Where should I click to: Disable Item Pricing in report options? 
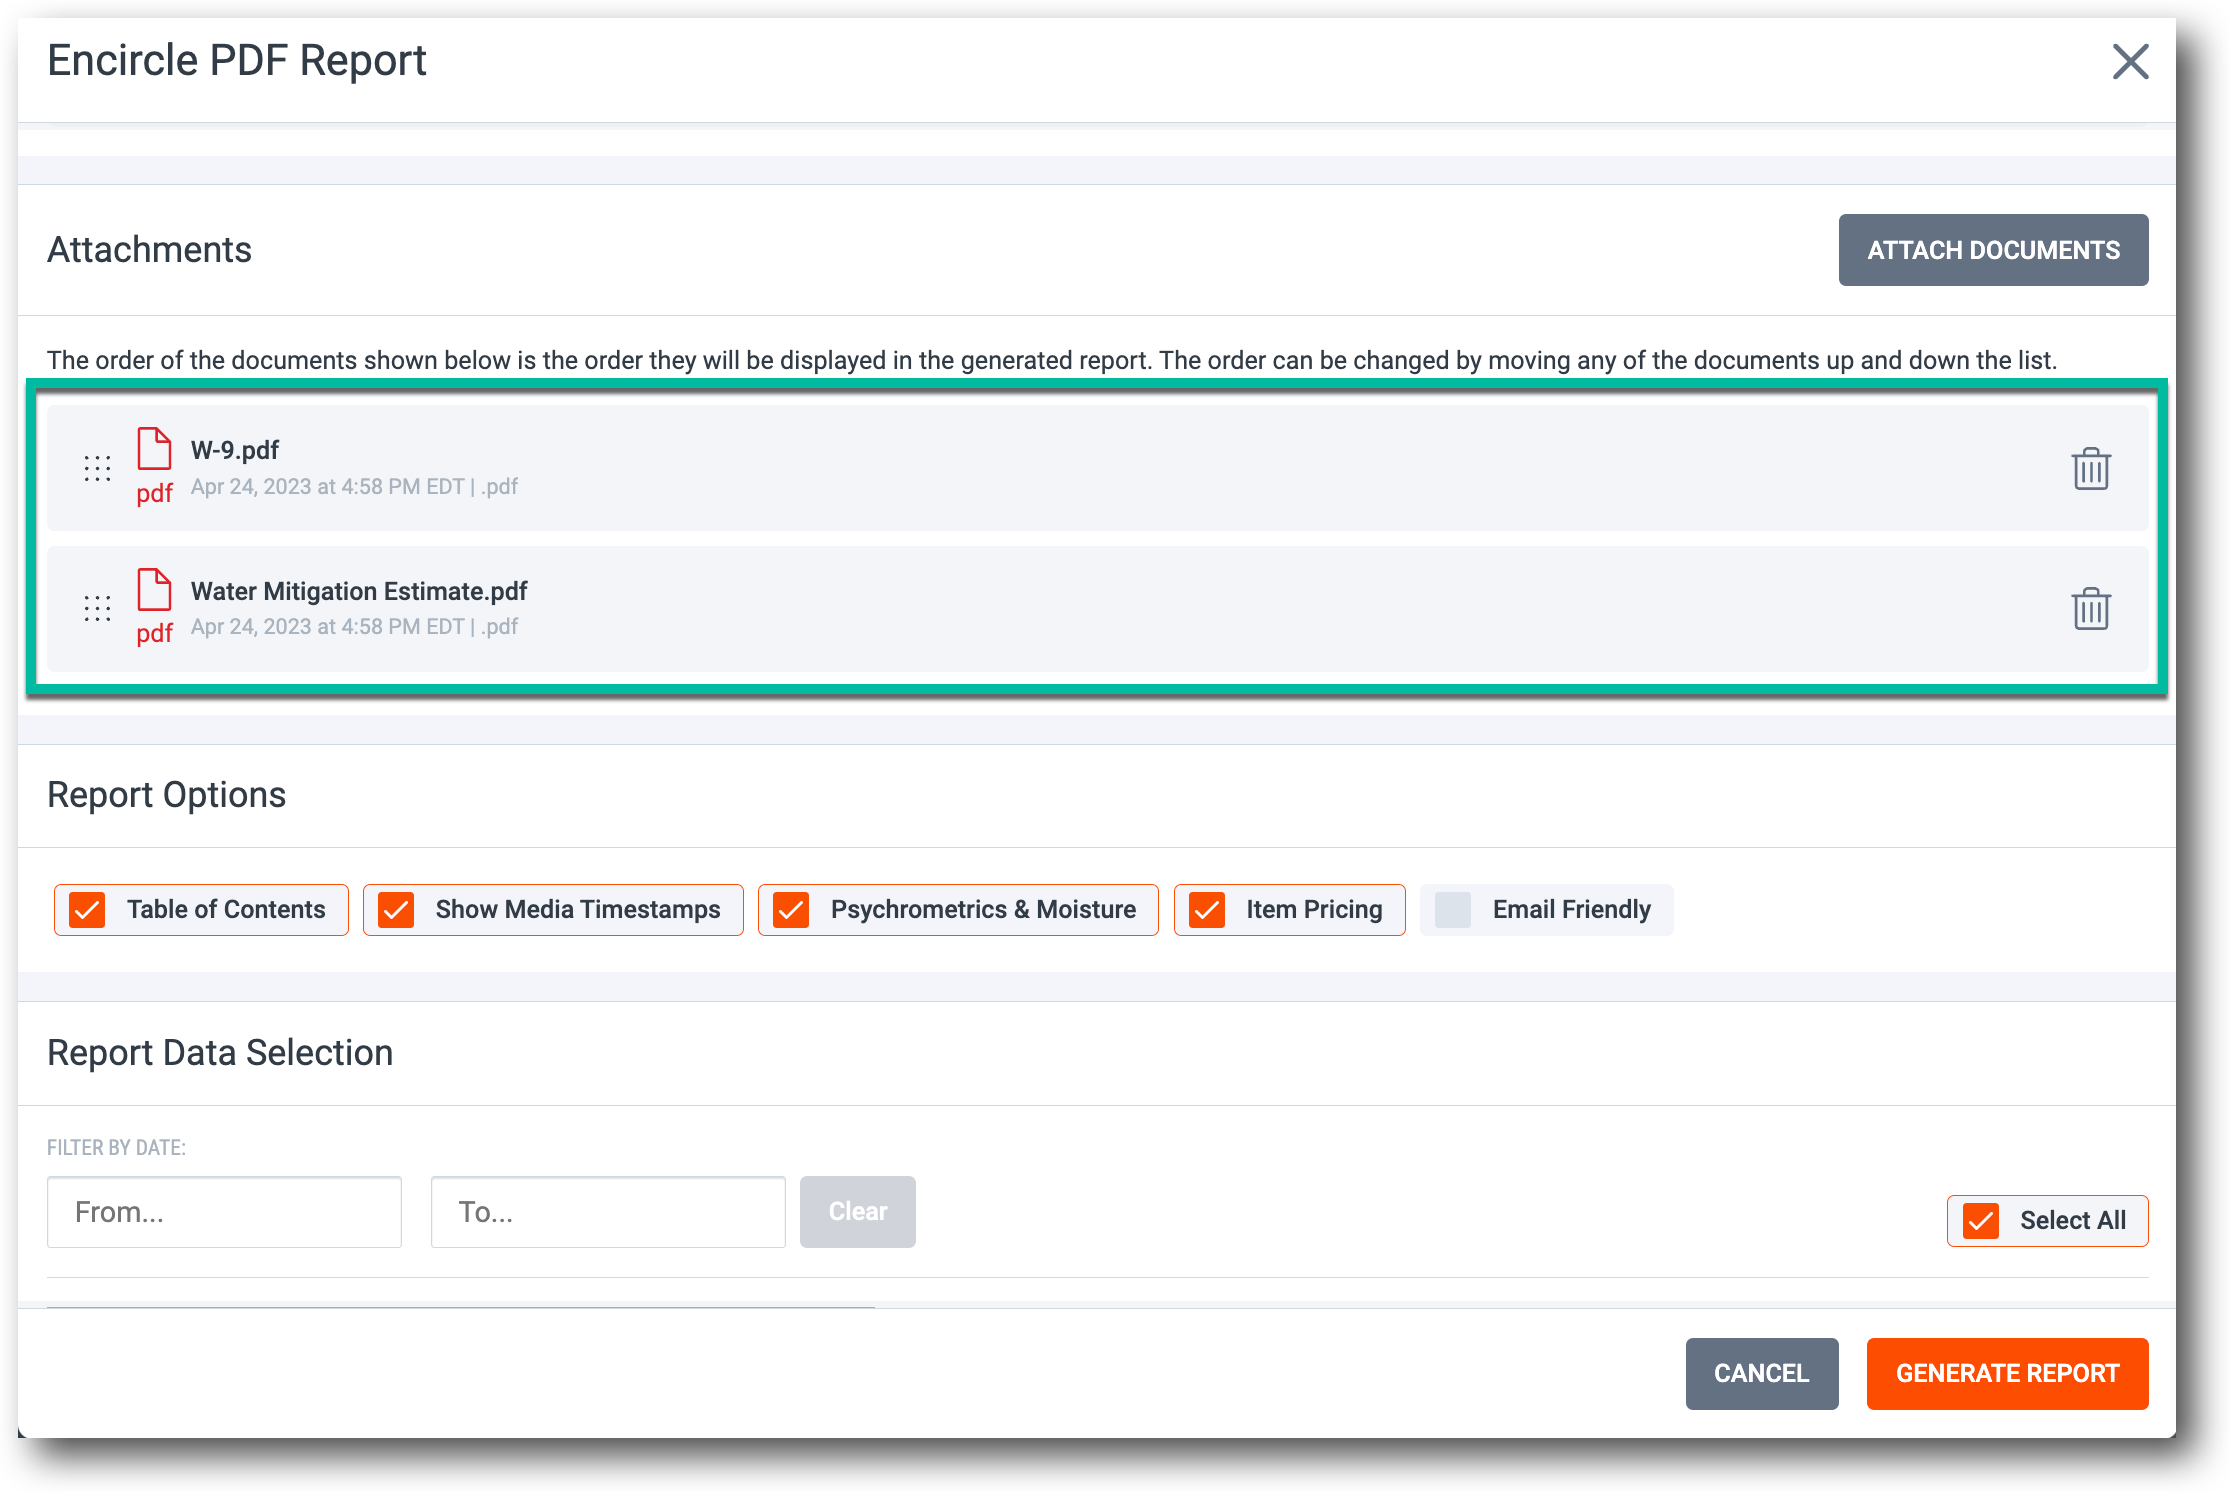pyautogui.click(x=1208, y=909)
